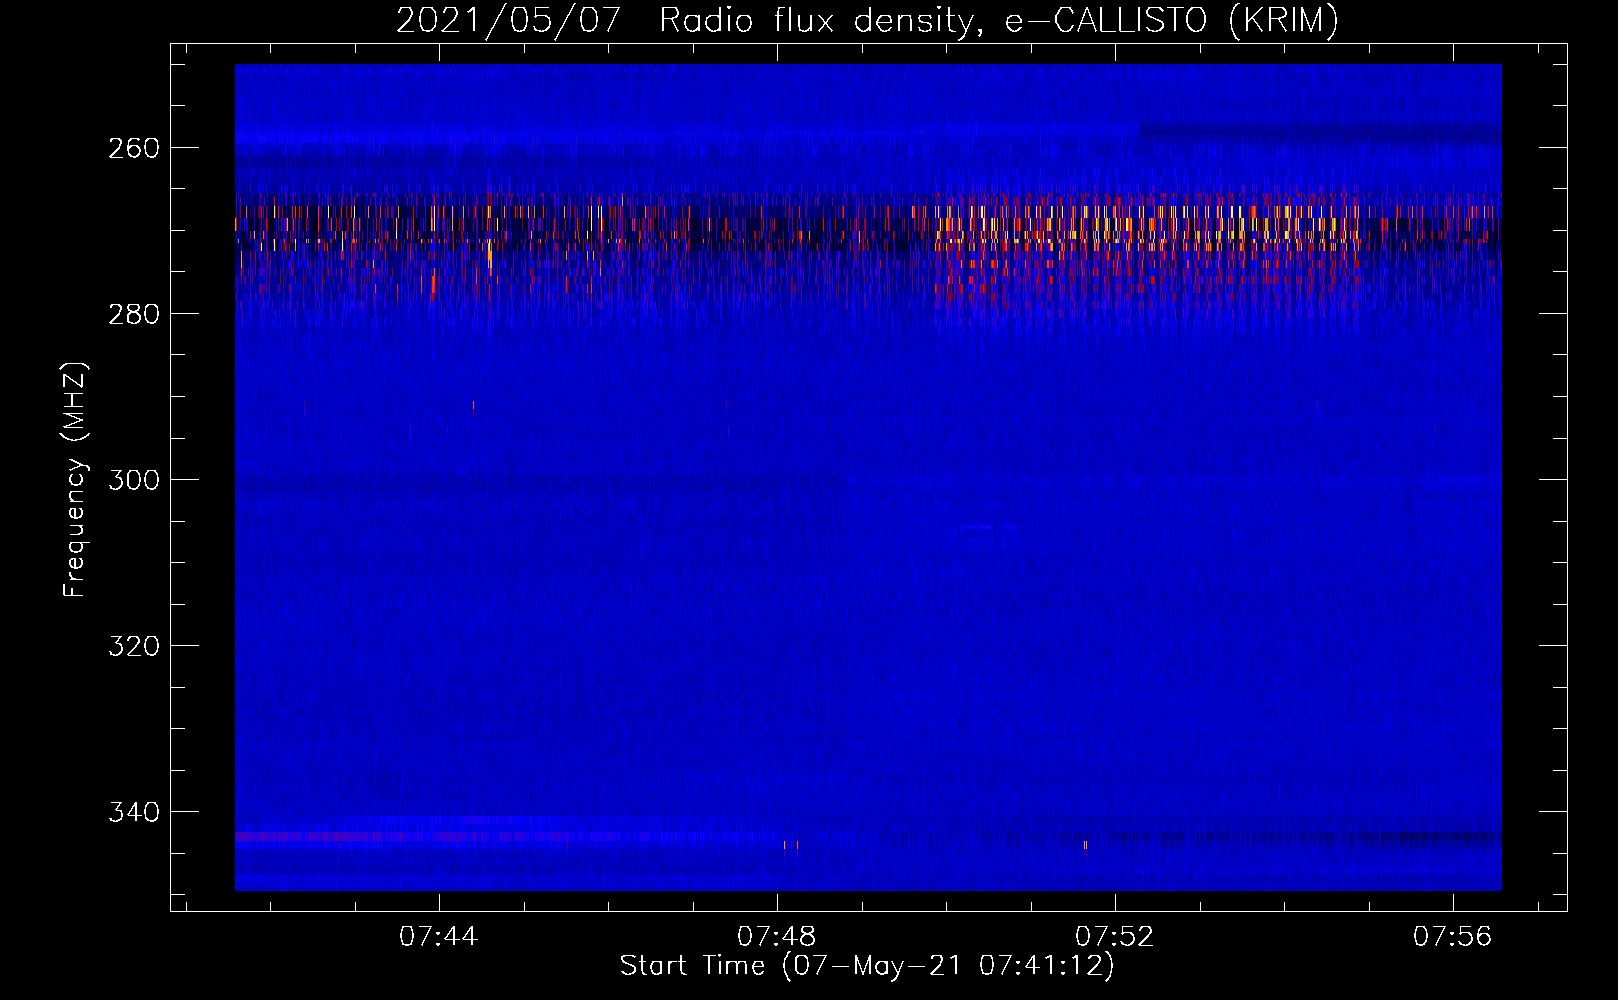Click the 07:48 time tick label

pos(777,937)
